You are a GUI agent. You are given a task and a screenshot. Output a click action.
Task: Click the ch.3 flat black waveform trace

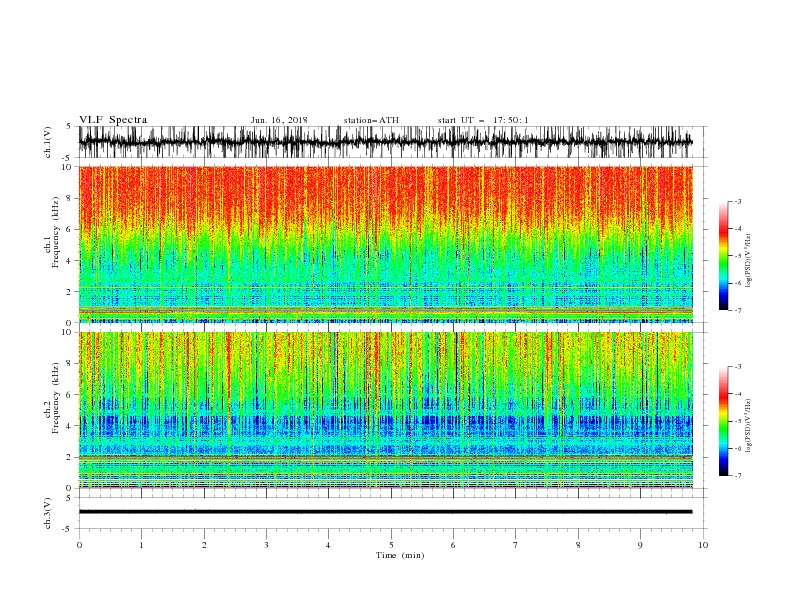pos(385,512)
